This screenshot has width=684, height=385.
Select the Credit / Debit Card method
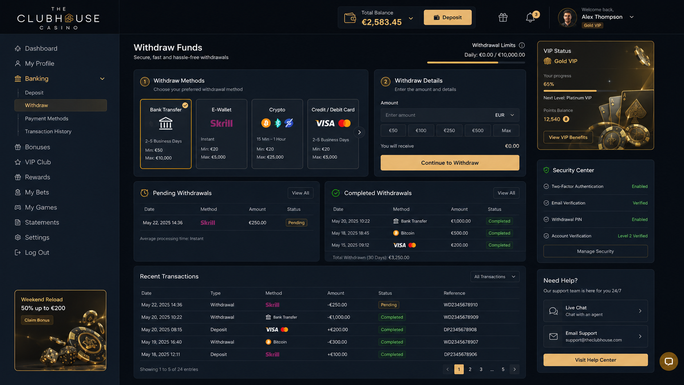click(333, 134)
